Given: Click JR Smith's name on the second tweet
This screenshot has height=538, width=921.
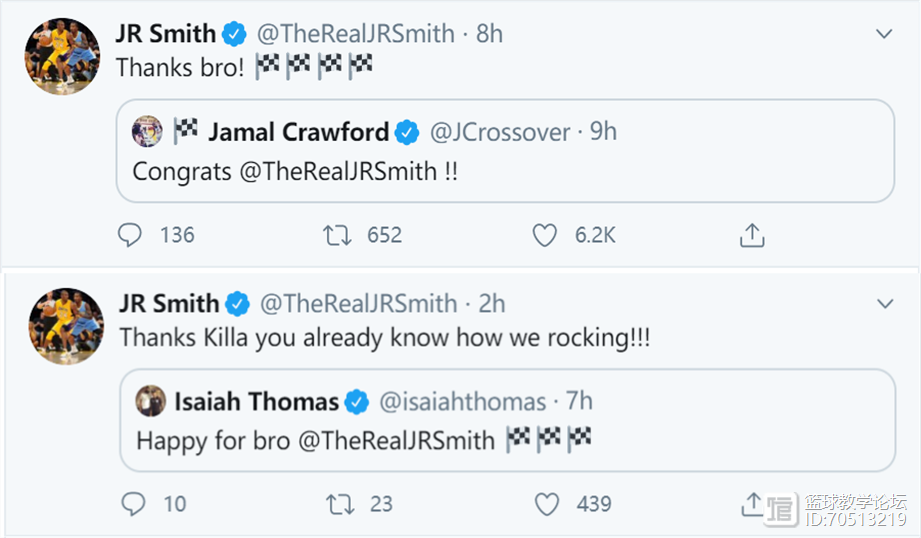Looking at the screenshot, I should point(168,303).
